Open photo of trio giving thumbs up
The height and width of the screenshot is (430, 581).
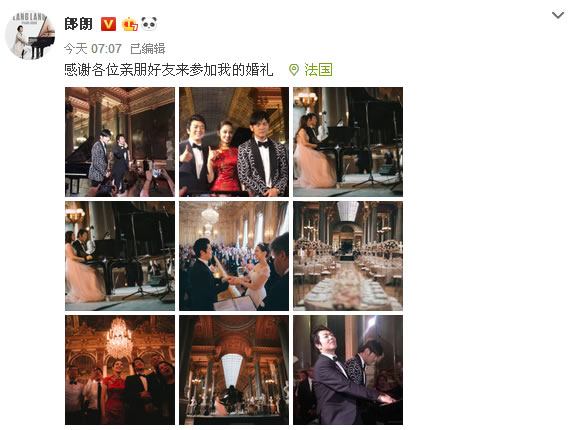click(234, 142)
